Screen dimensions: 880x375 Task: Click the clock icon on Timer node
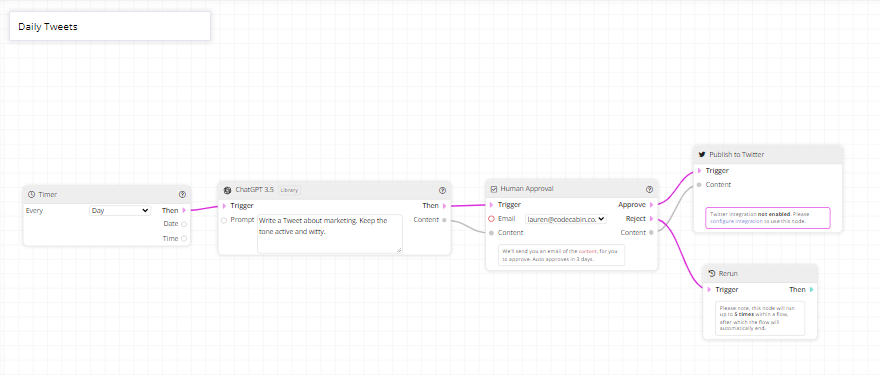(x=31, y=194)
